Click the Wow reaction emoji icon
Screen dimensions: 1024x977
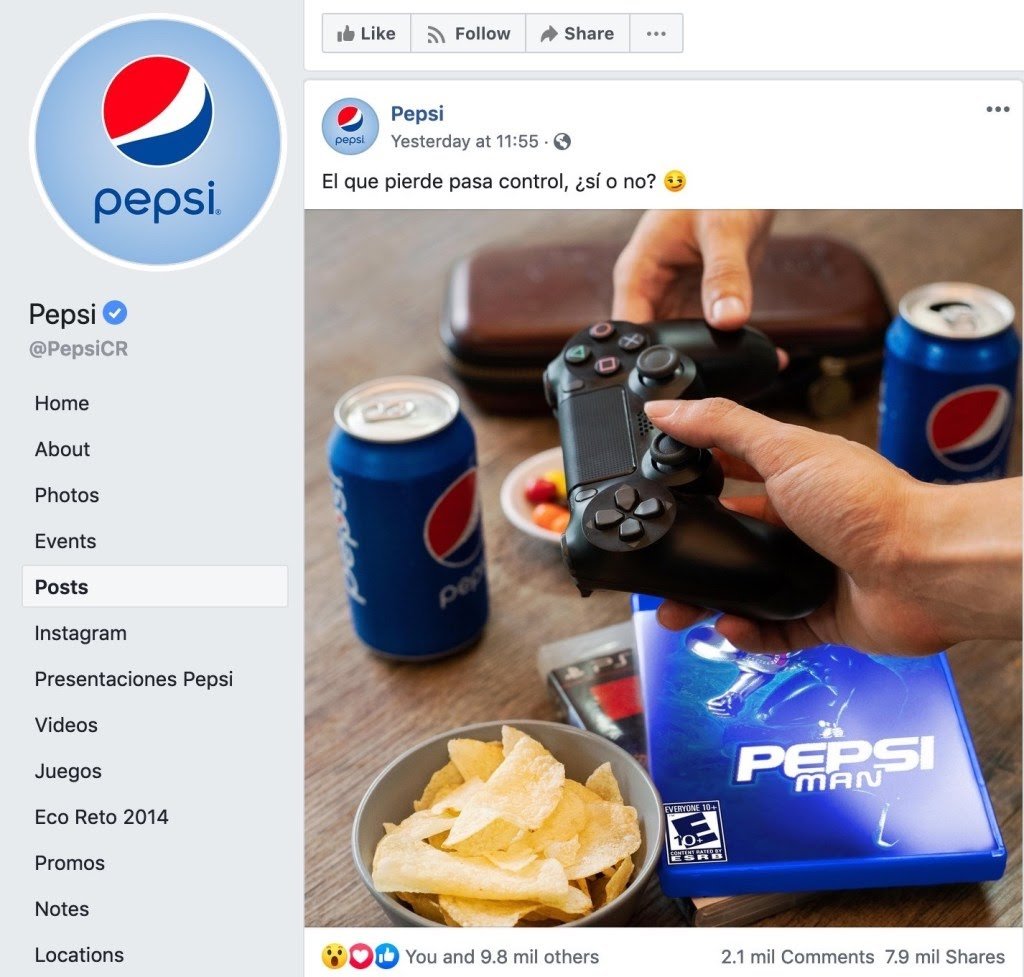click(334, 957)
